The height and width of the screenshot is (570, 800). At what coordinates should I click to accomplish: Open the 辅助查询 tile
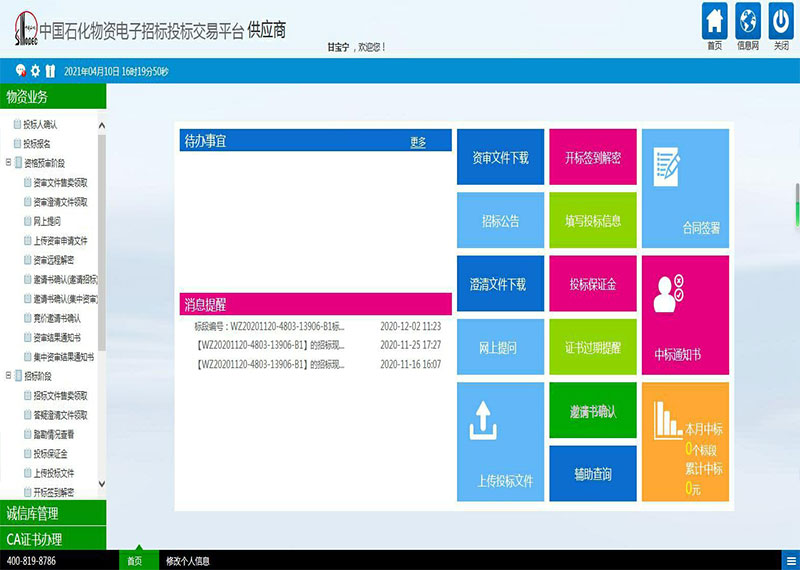point(593,474)
